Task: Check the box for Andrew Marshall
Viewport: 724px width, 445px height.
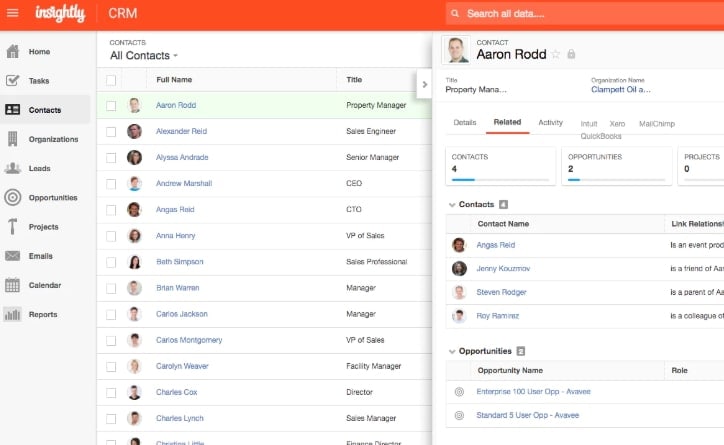Action: tap(111, 184)
